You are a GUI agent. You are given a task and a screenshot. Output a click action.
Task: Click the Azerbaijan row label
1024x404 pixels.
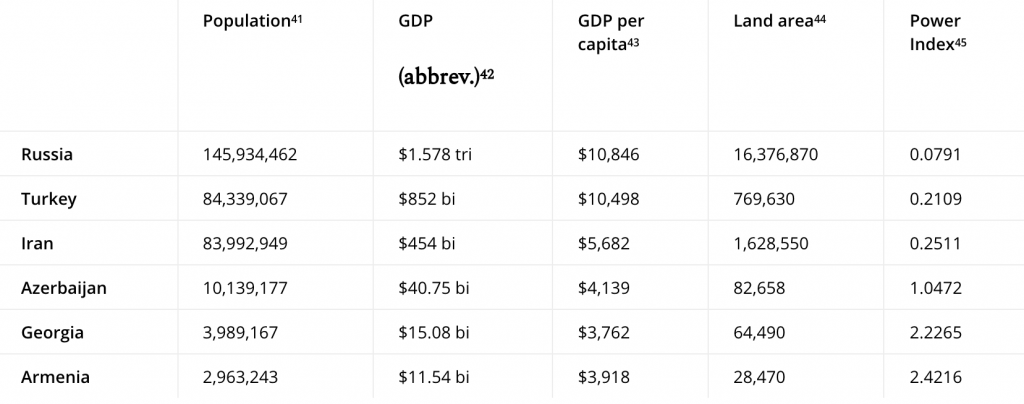(64, 288)
